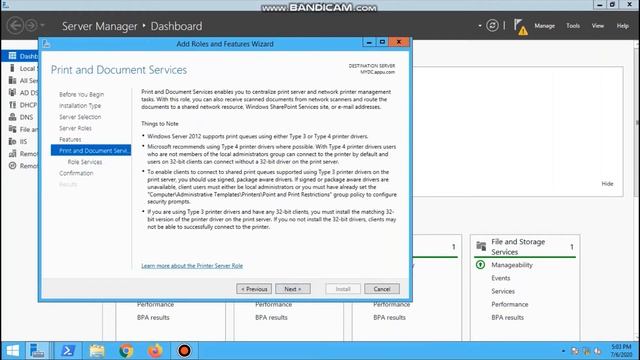
Task: Click the Installation Type wizard step
Action: pos(80,106)
